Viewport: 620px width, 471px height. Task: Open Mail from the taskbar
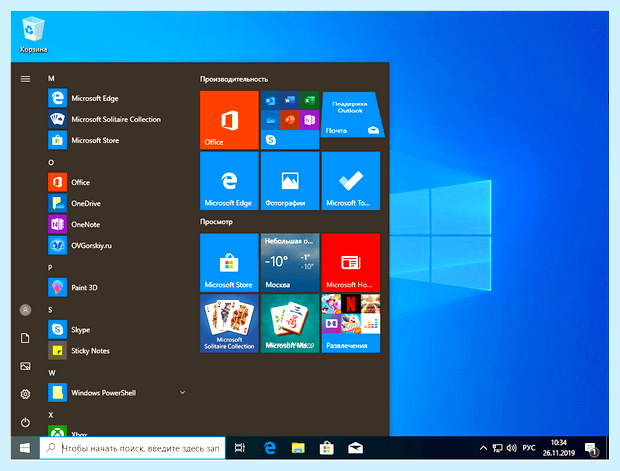(x=355, y=448)
